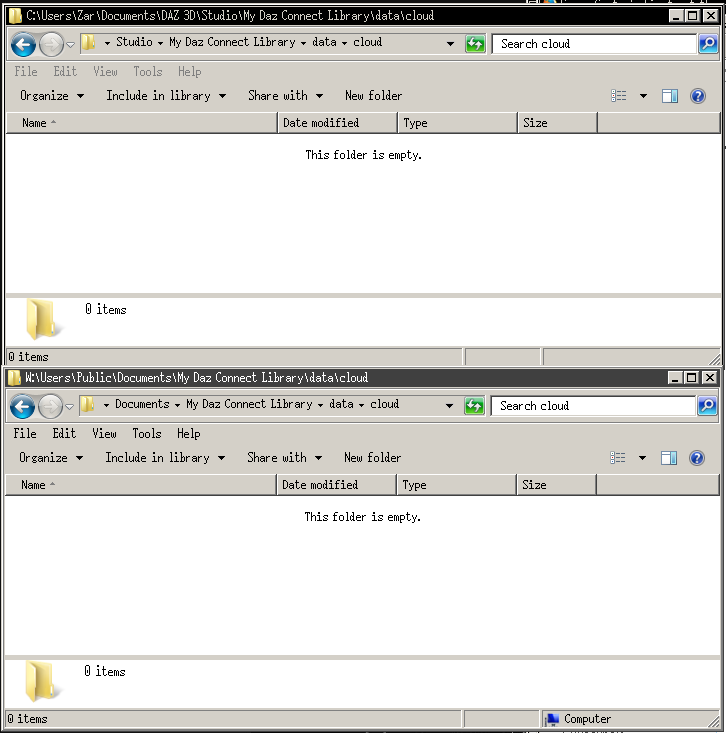The image size is (726, 733).
Task: Expand arrow after My Daz Connect Library, bottom window
Action: tap(320, 405)
